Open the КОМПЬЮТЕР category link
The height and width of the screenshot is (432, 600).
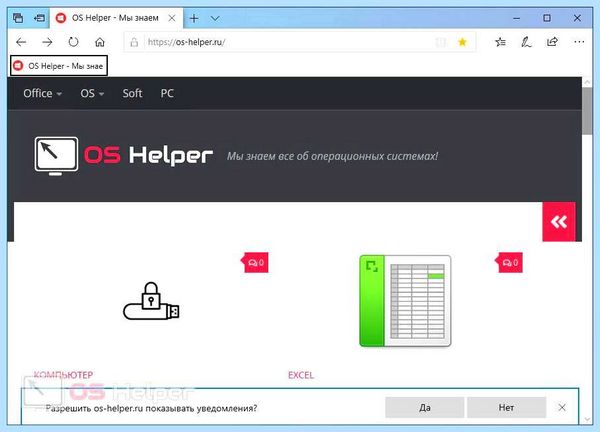pos(63,375)
